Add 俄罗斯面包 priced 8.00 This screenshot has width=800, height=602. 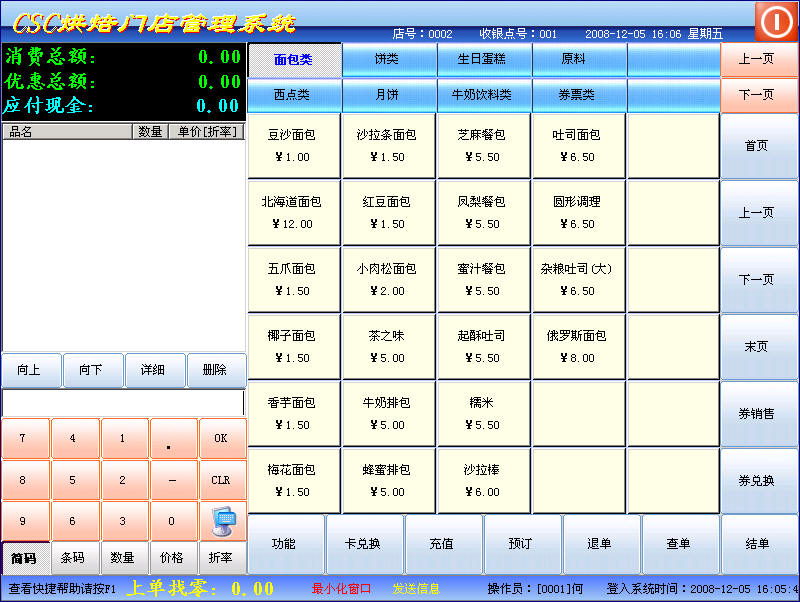pos(579,347)
